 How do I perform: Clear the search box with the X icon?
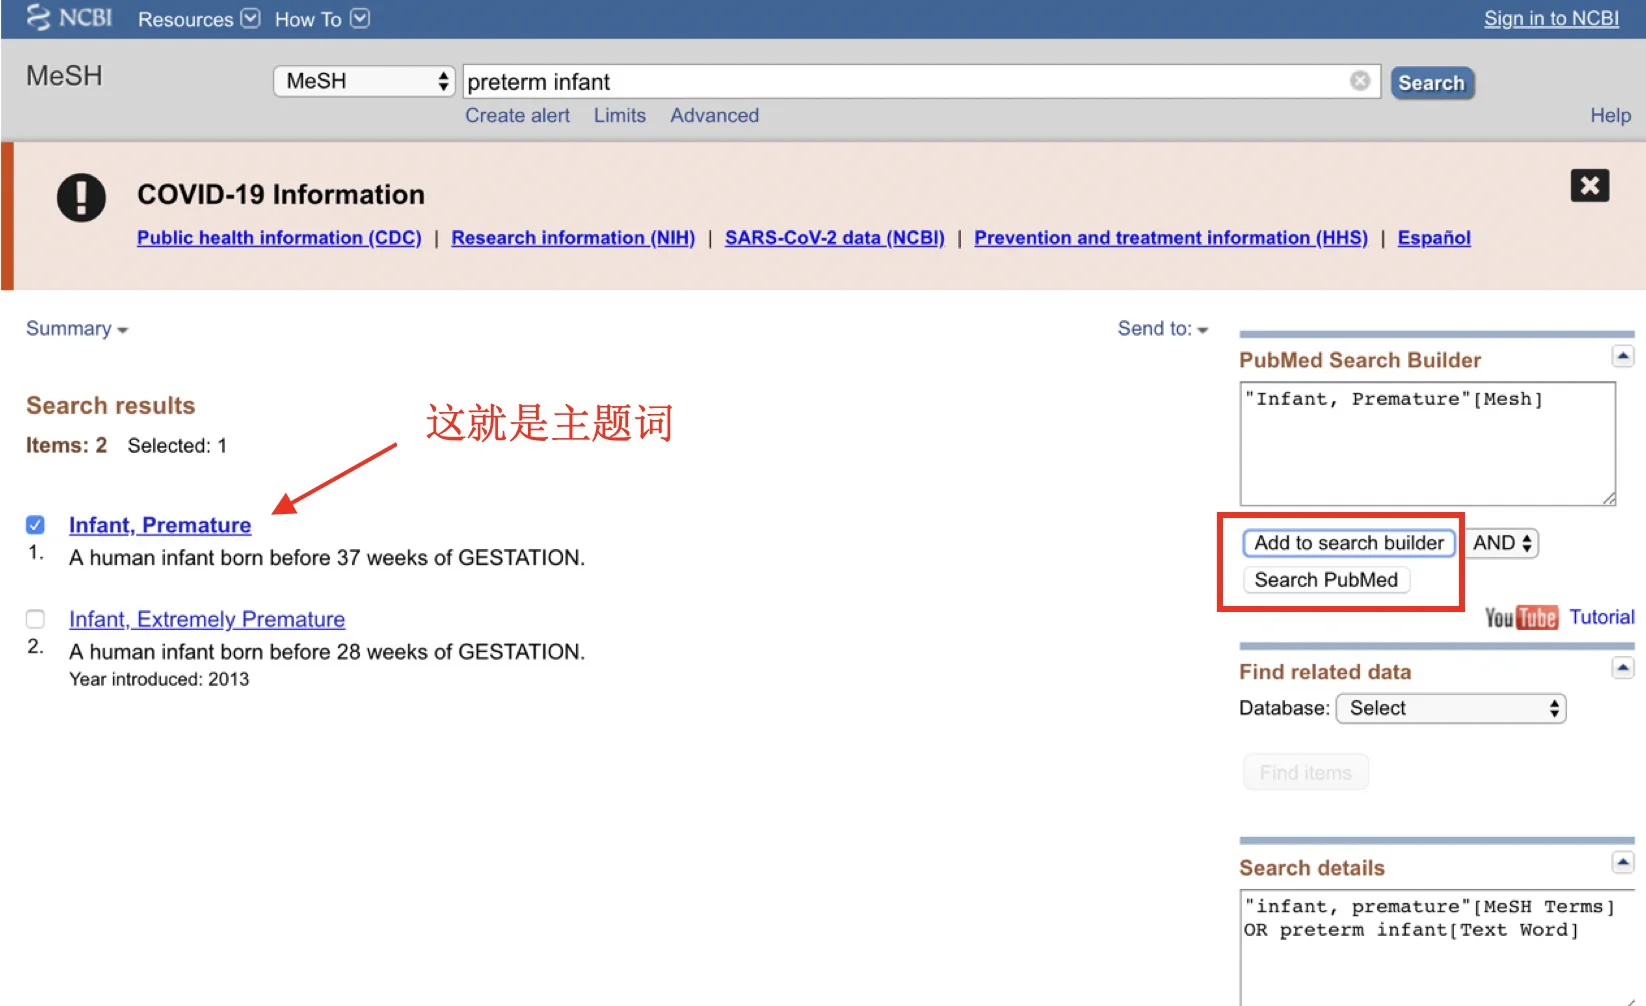point(1360,81)
